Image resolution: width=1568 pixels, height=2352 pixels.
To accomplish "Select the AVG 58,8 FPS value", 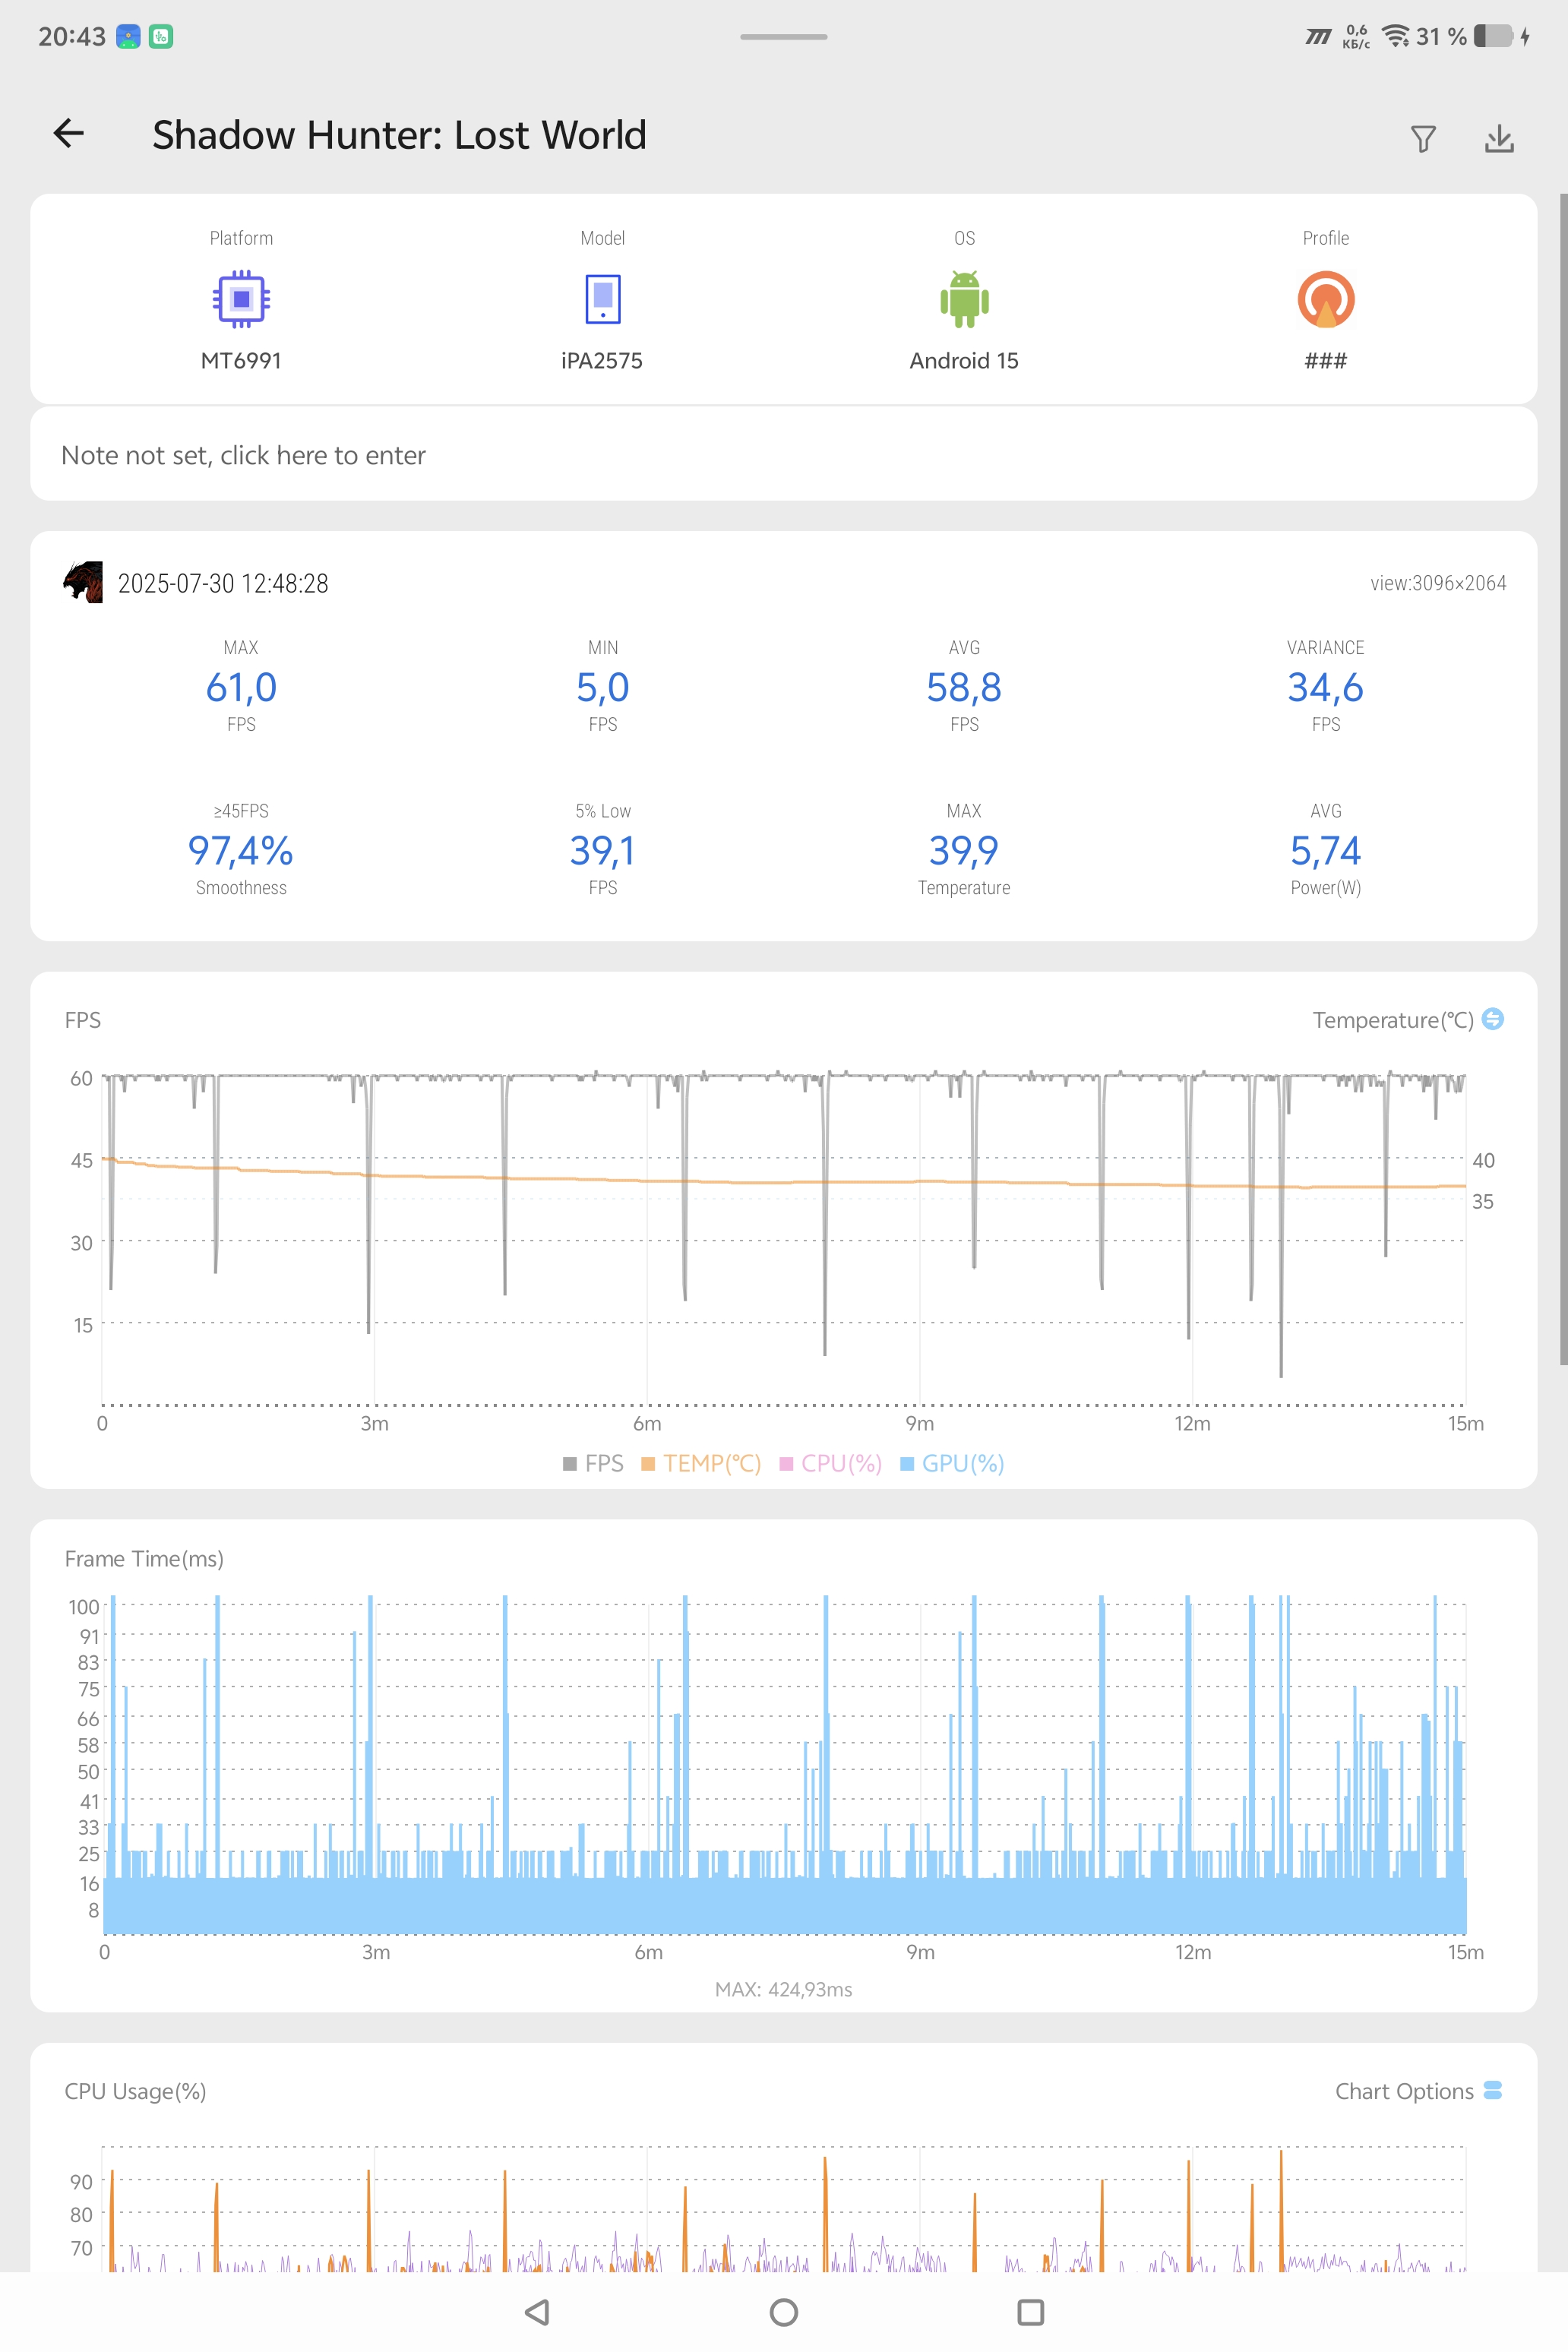I will pos(964,687).
